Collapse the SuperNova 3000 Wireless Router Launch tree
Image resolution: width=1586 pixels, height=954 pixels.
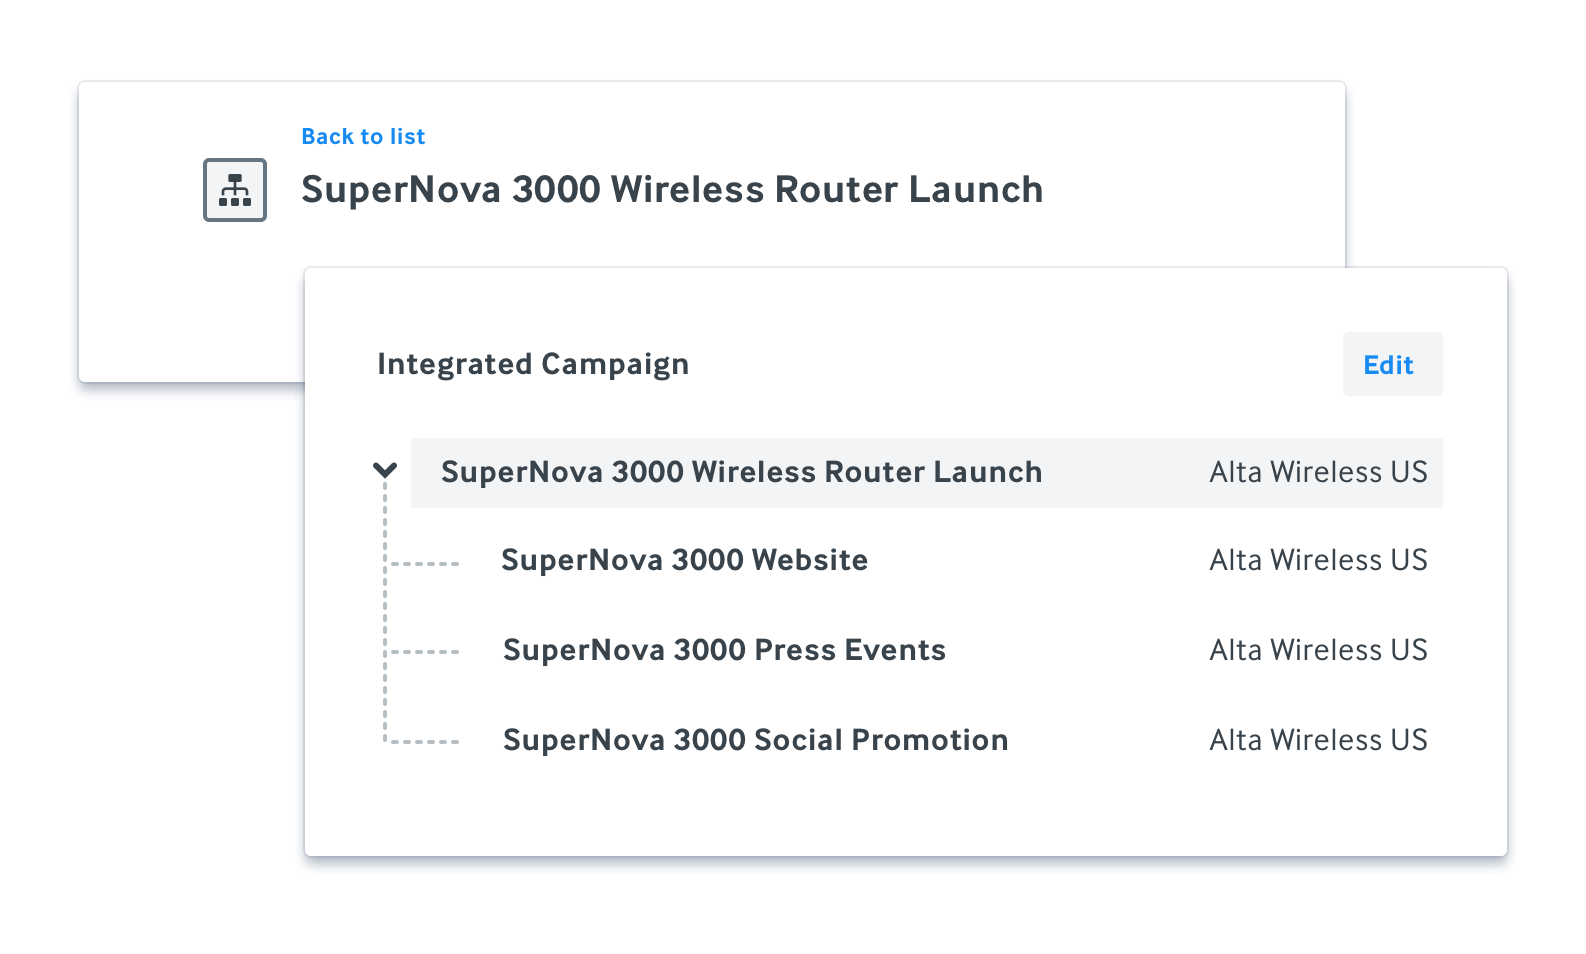click(x=385, y=470)
